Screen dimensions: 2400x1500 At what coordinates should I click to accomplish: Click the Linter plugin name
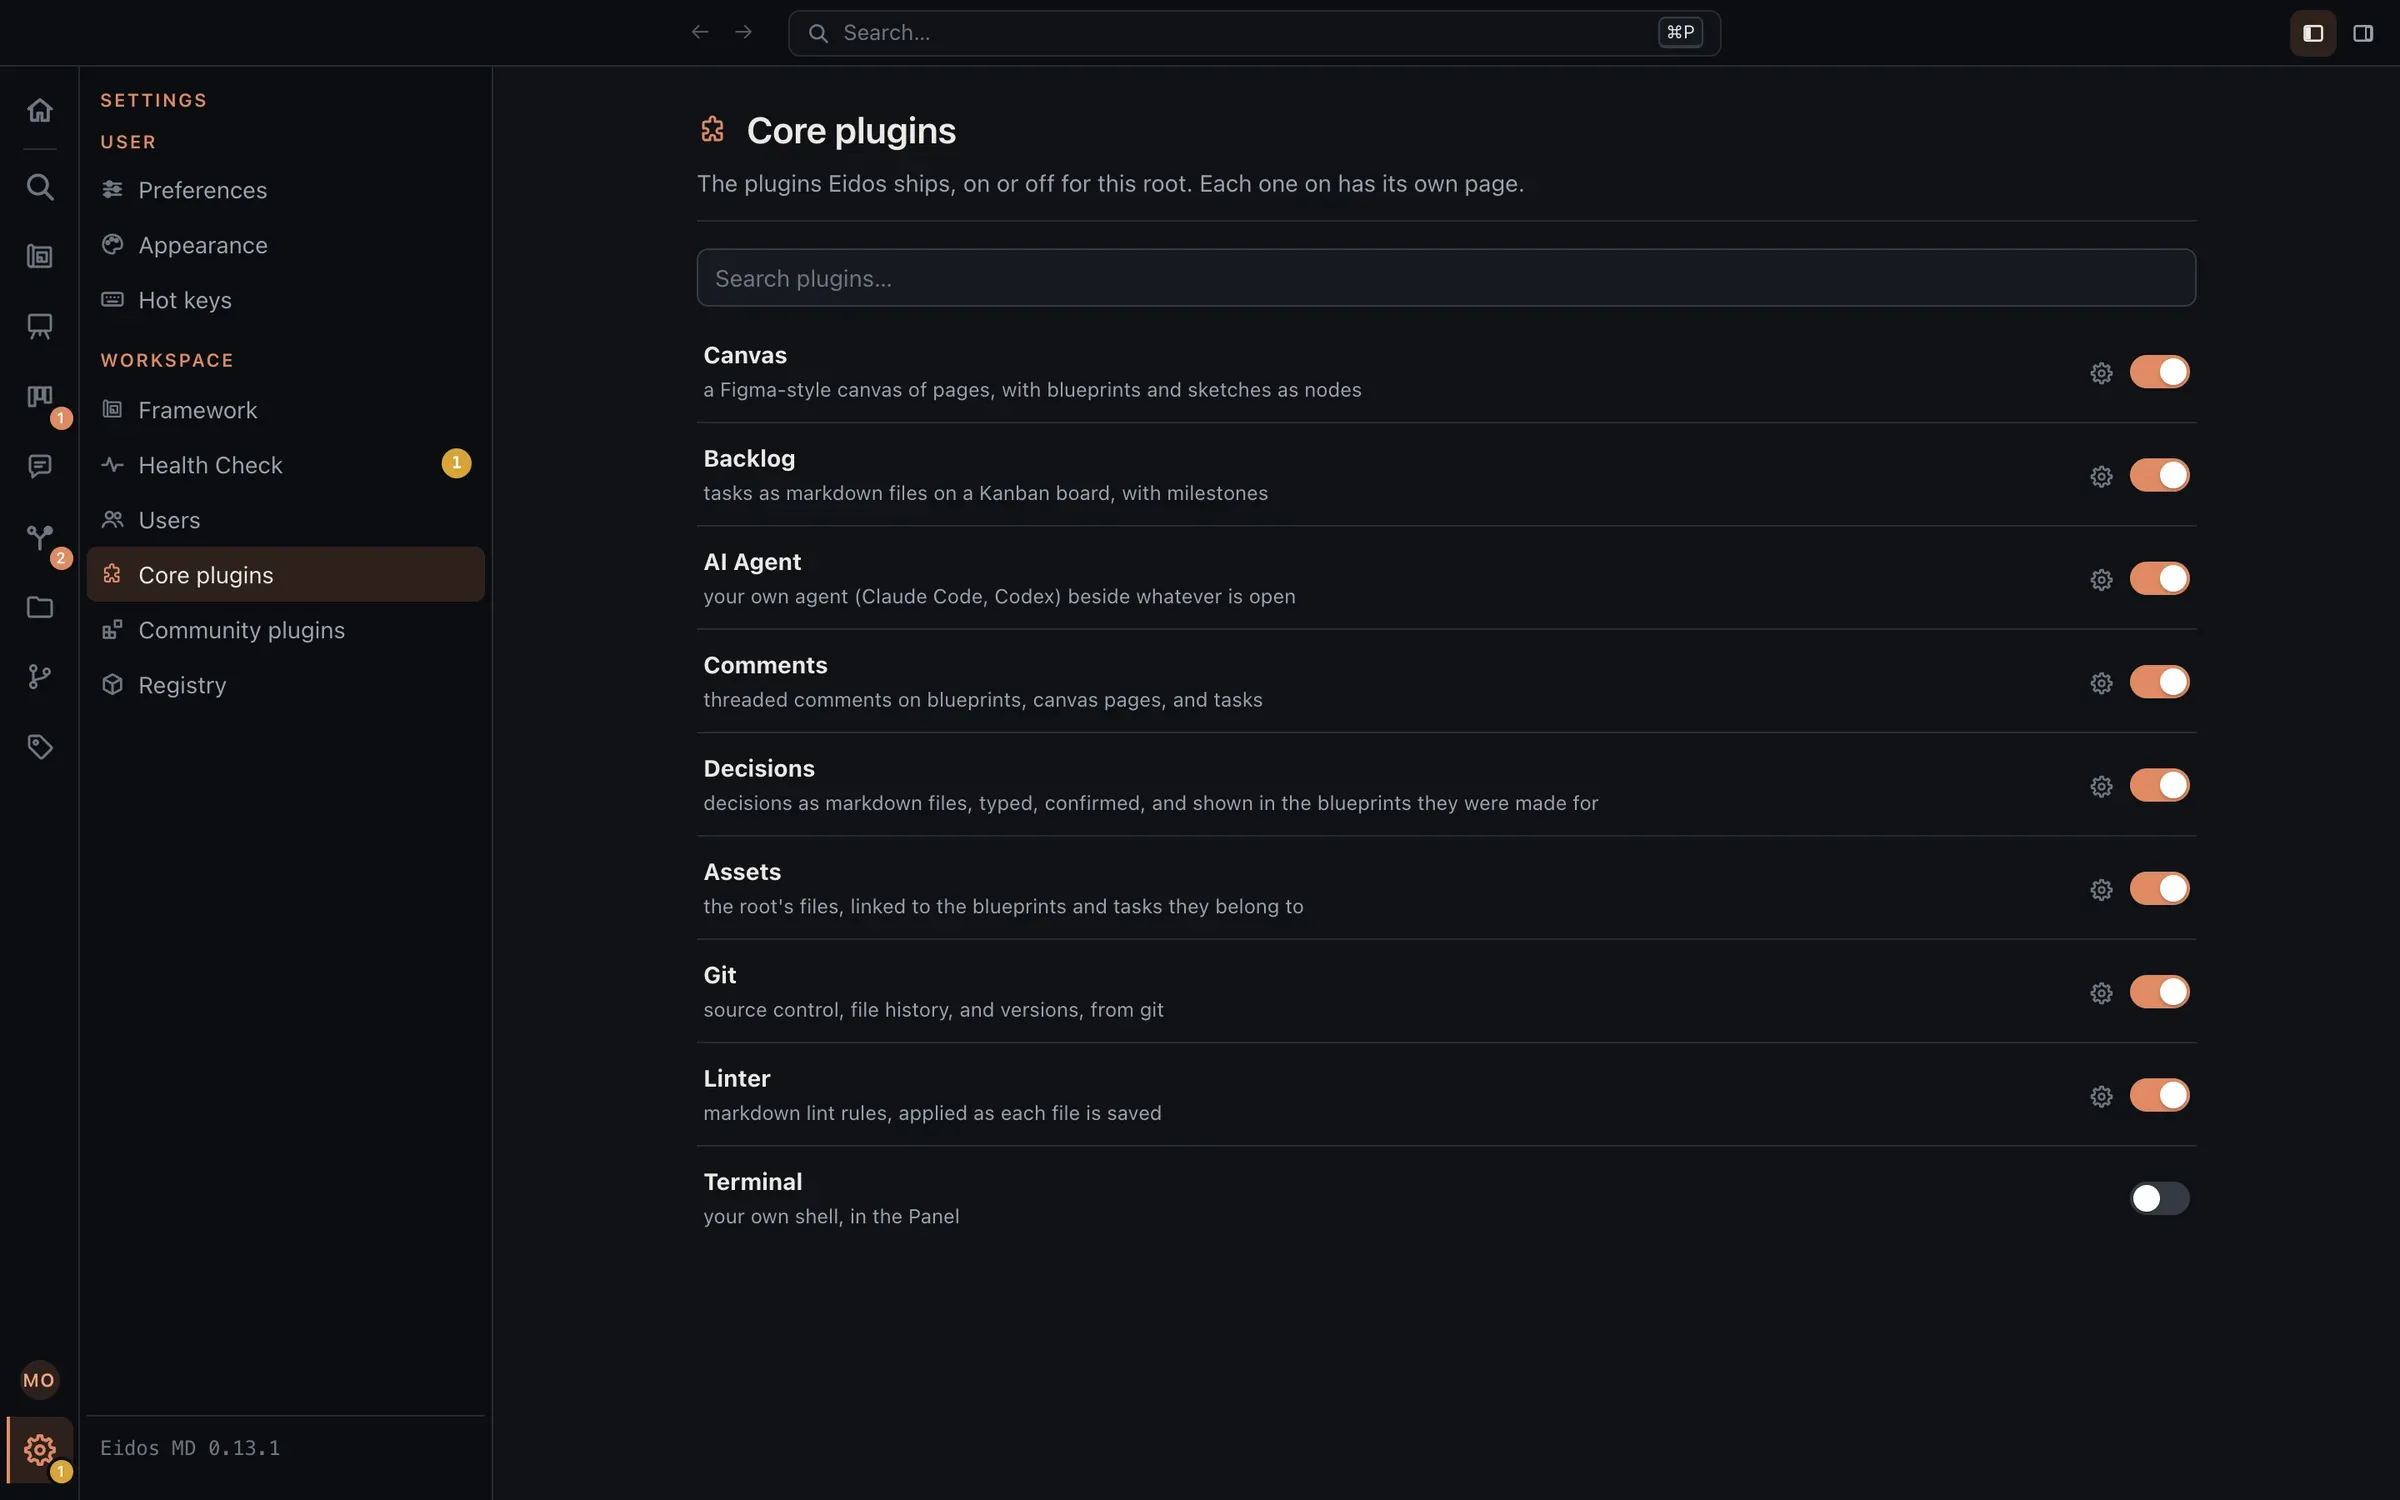[736, 1079]
